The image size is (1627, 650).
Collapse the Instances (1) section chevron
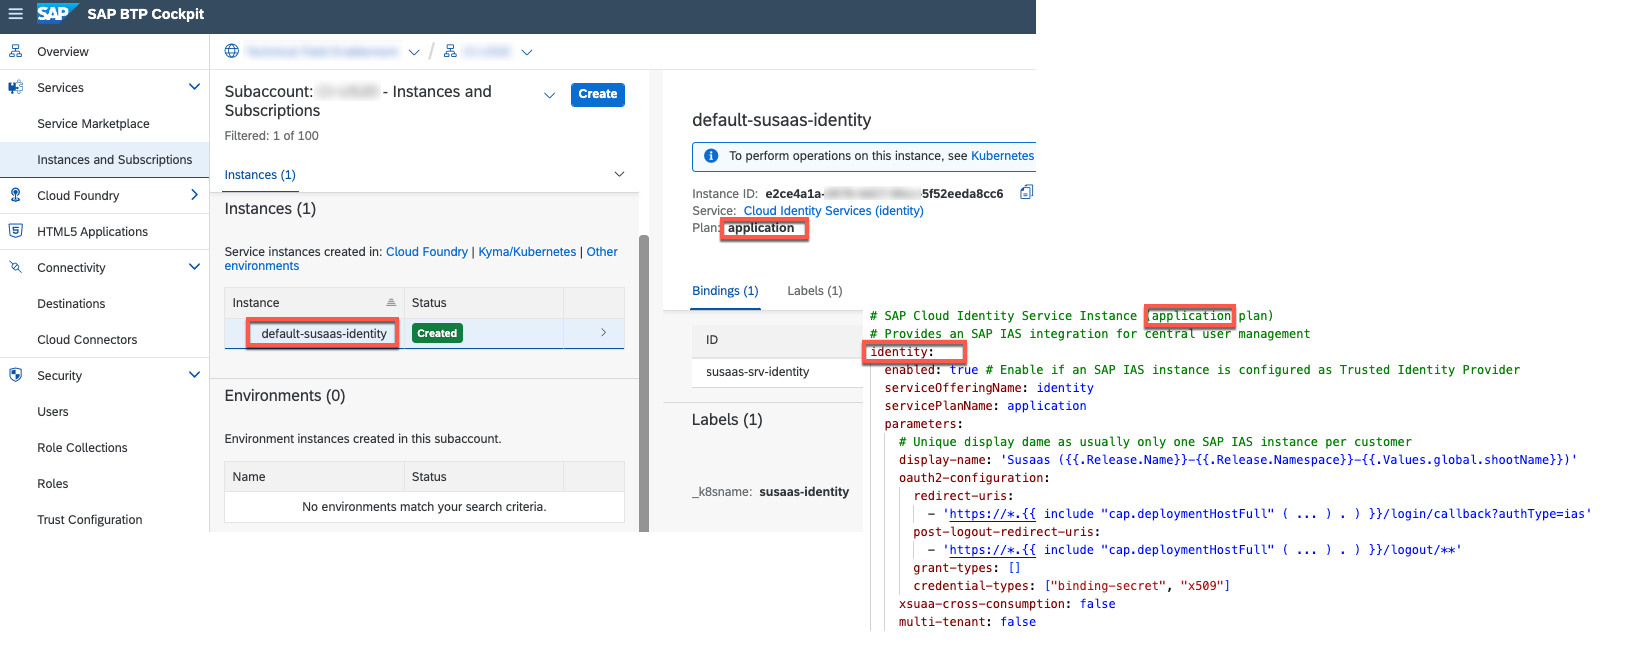click(619, 174)
